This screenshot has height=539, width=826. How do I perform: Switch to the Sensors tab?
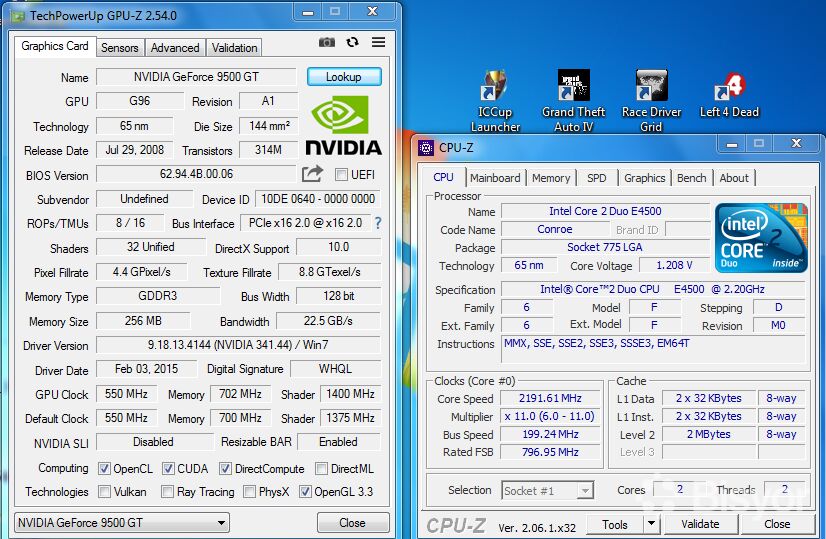pyautogui.click(x=120, y=47)
